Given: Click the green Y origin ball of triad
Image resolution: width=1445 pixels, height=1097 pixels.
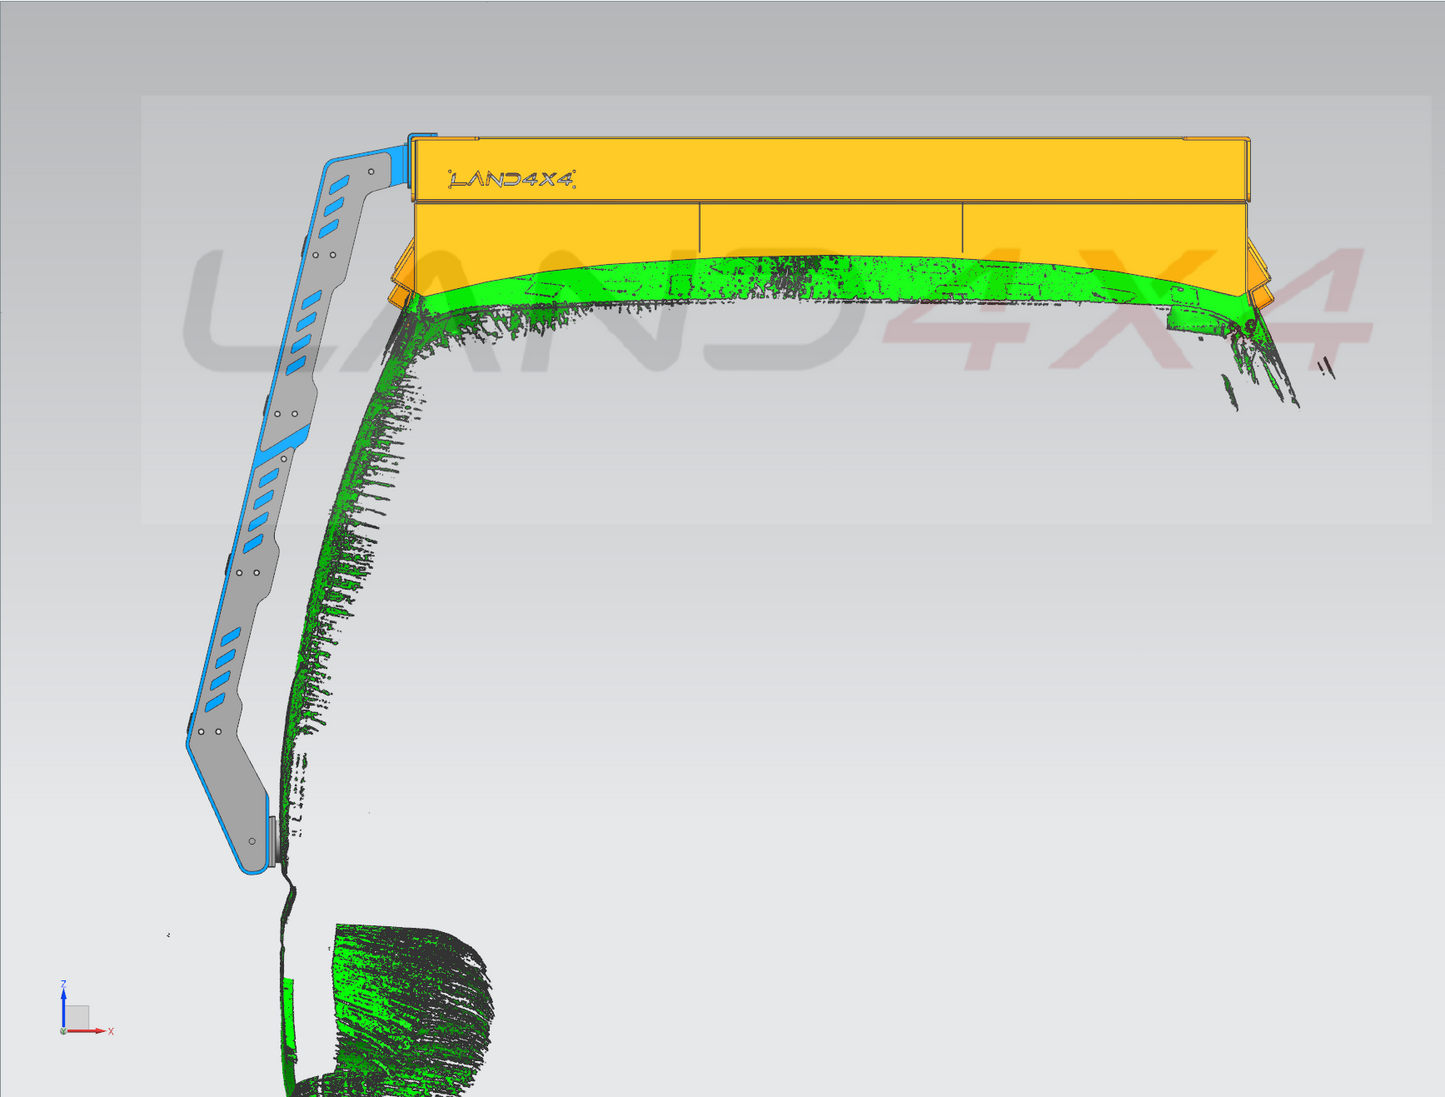Looking at the screenshot, I should click(63, 1031).
